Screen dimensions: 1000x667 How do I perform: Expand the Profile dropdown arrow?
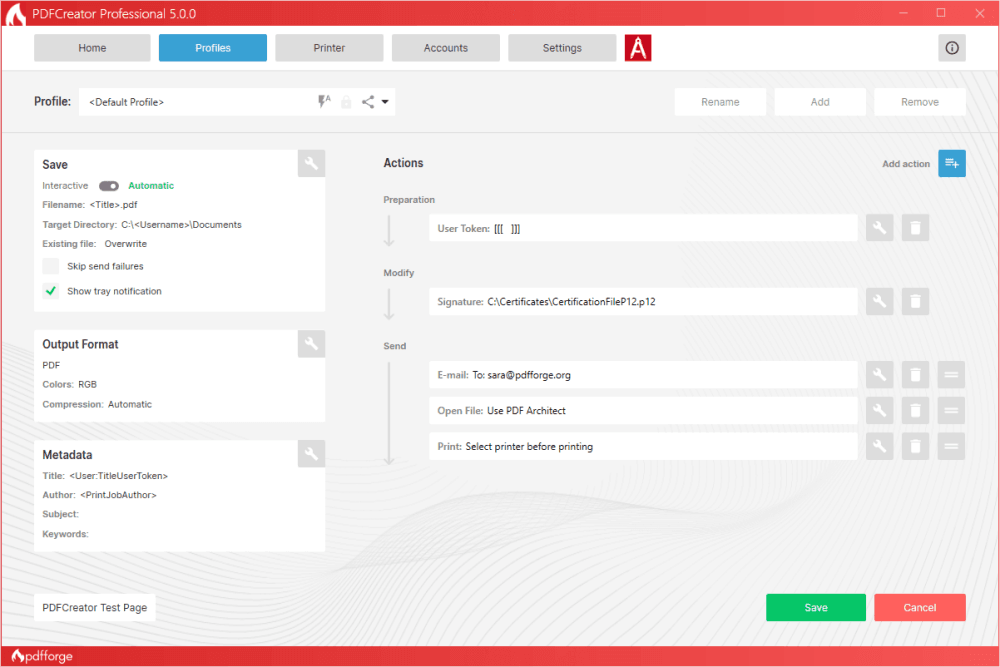(385, 102)
